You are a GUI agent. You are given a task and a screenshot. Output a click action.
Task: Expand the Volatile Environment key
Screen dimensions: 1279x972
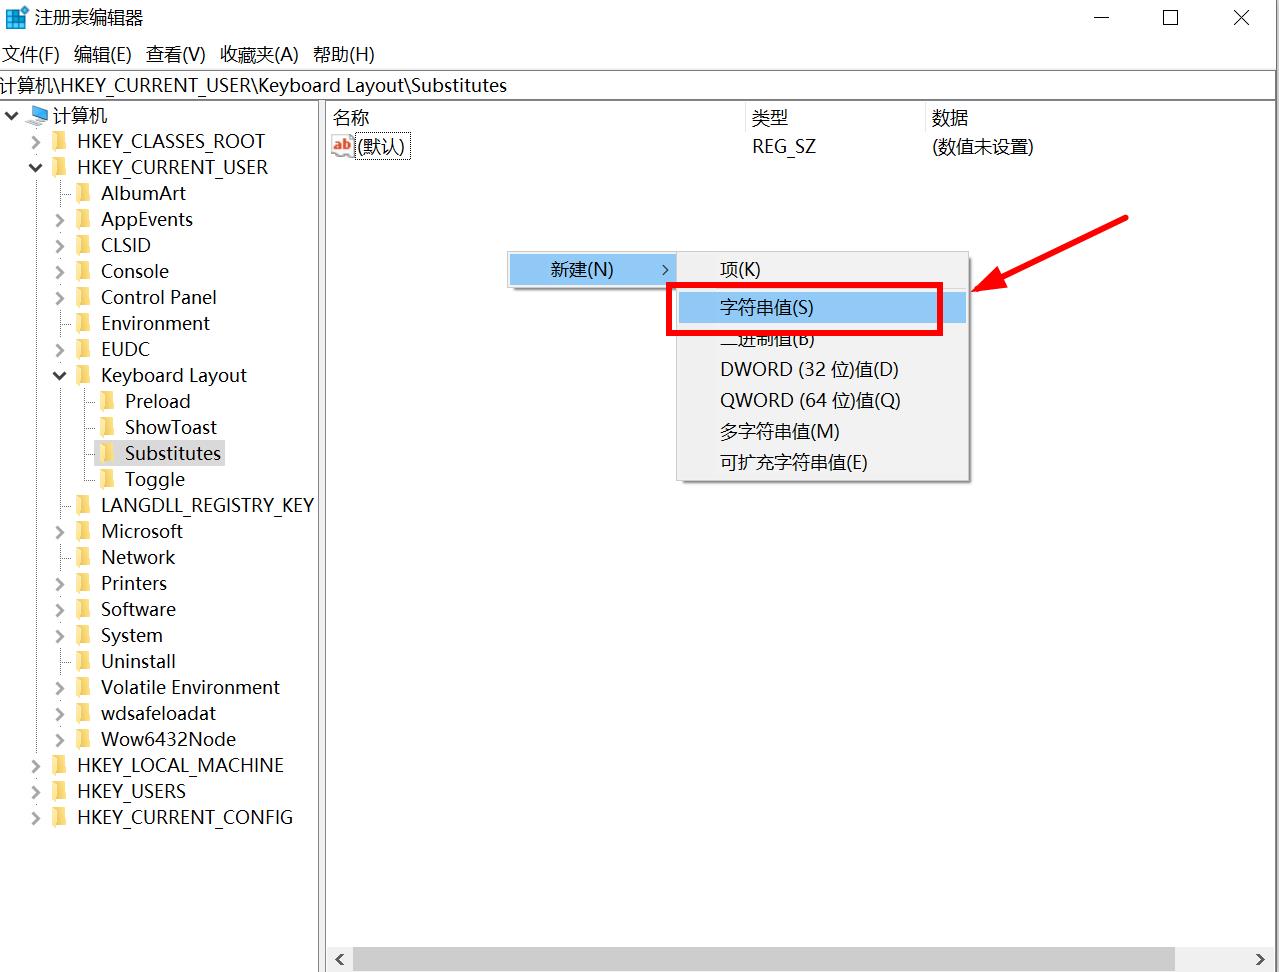(60, 688)
